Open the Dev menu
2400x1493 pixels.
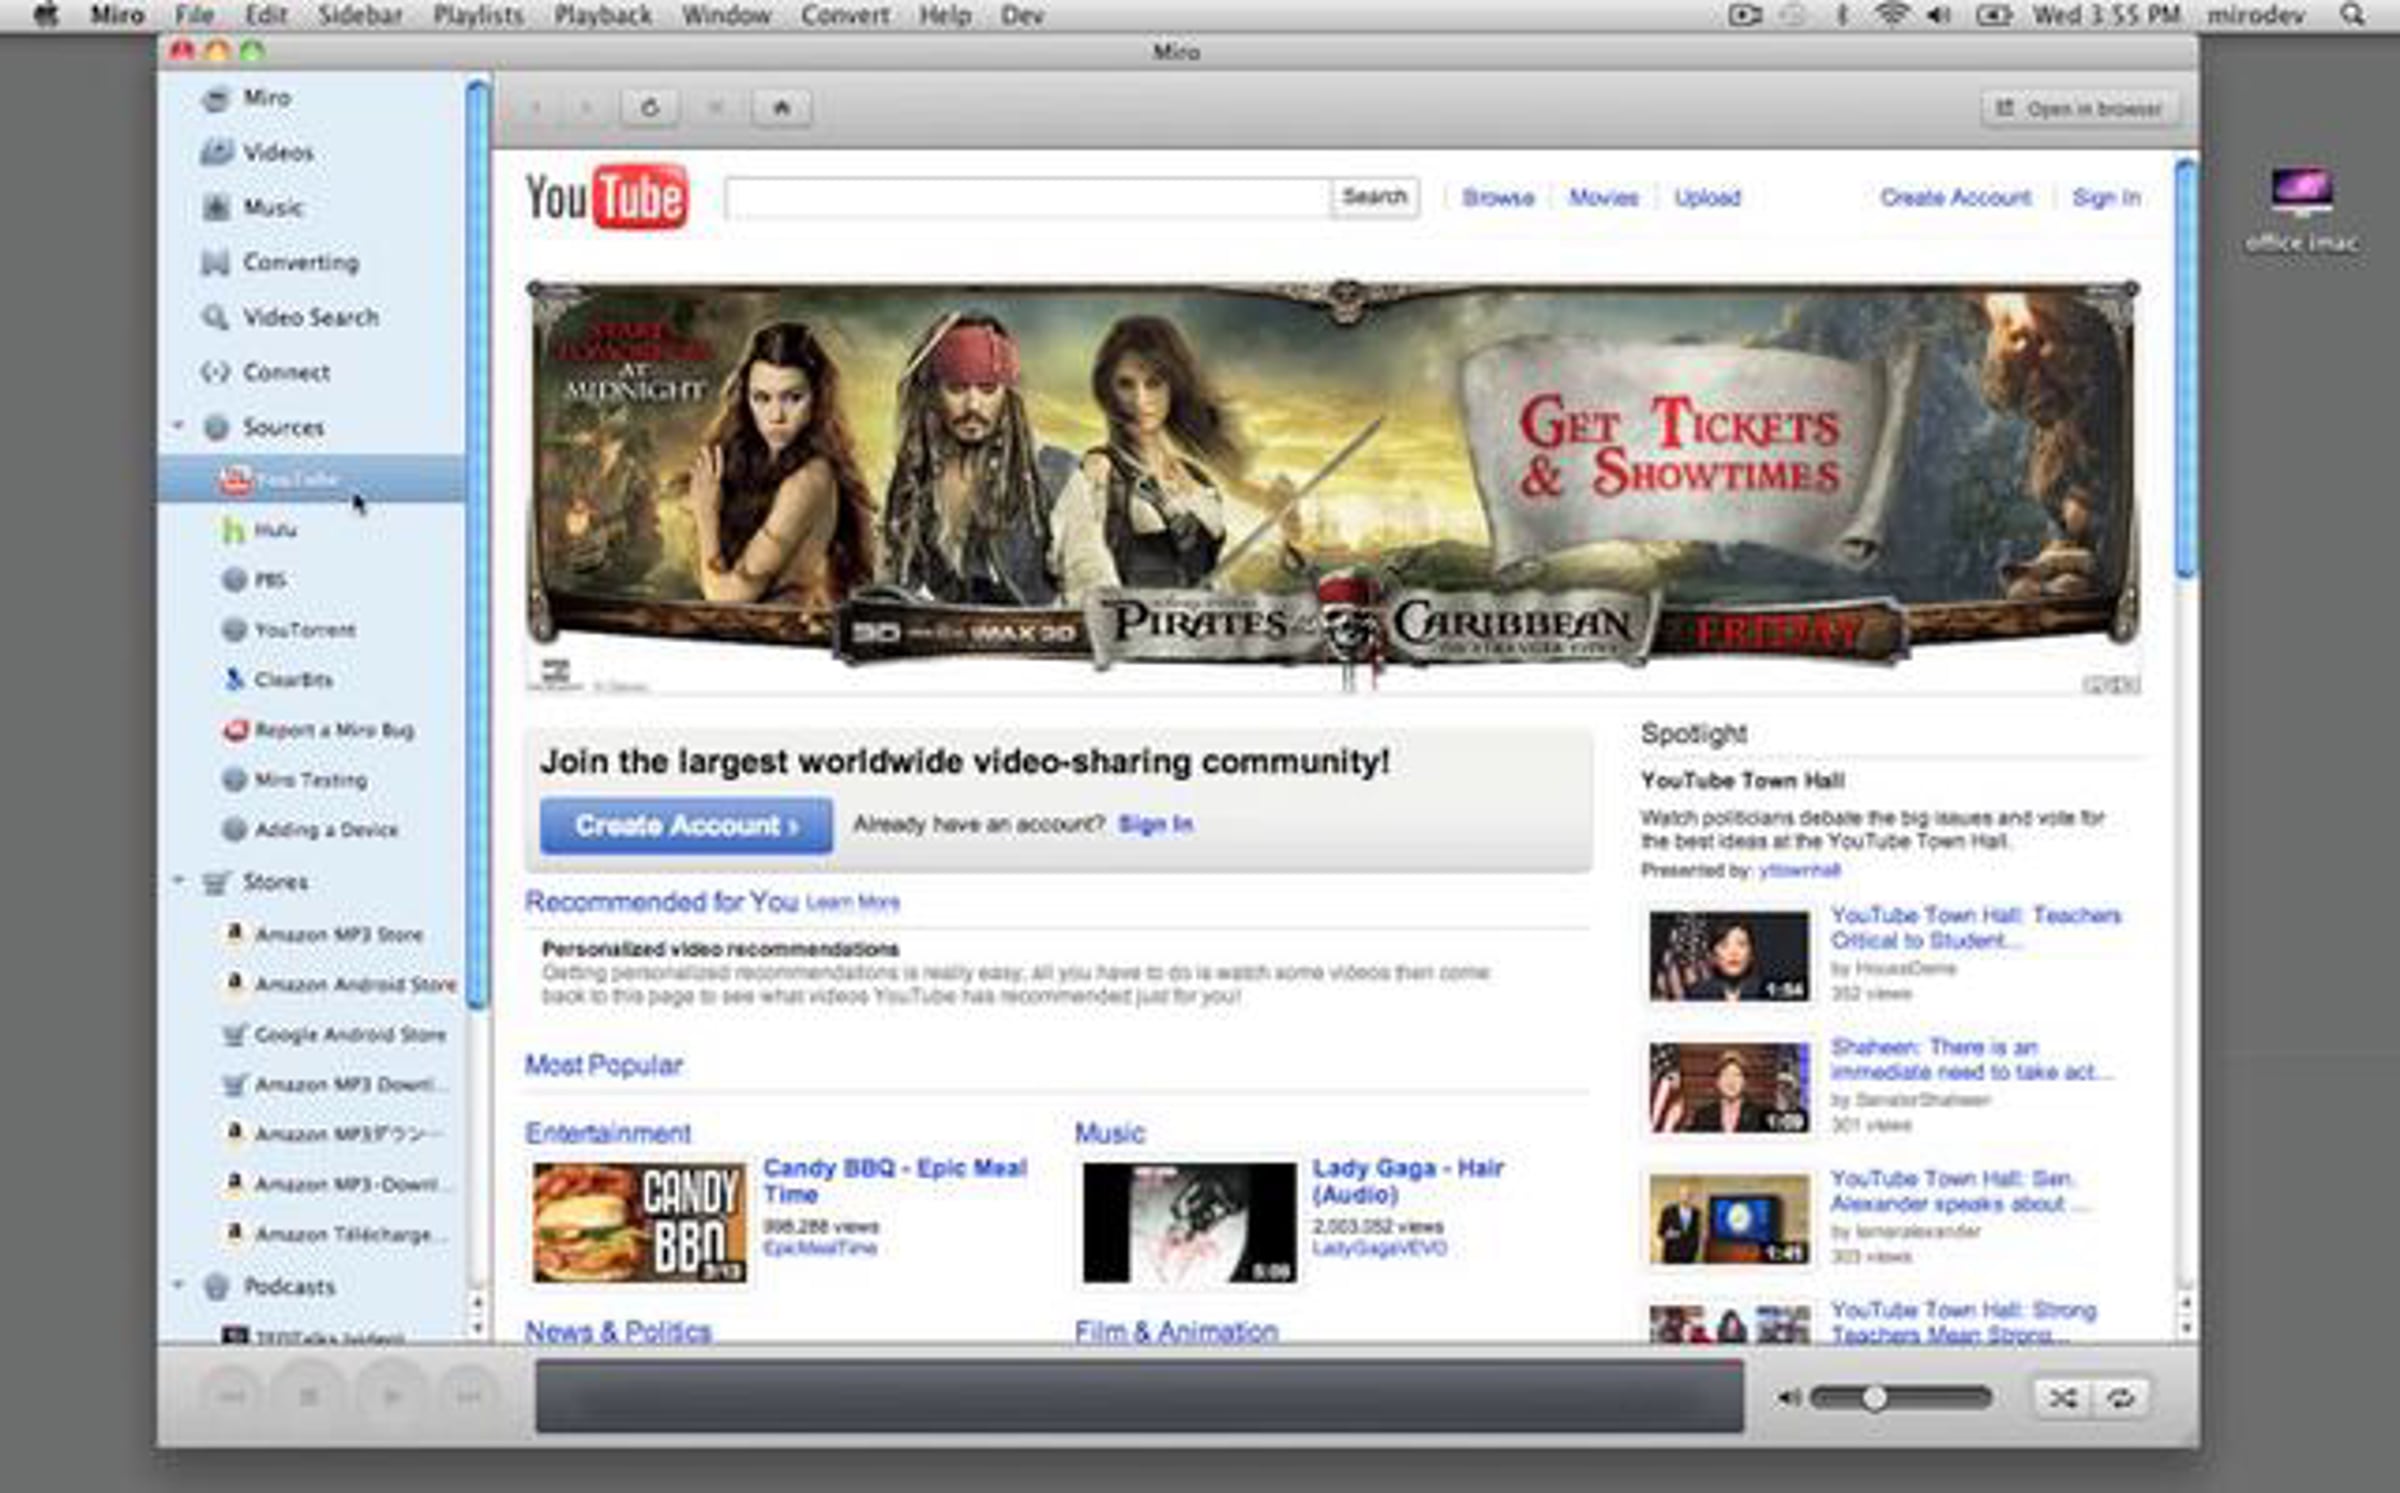point(1022,15)
